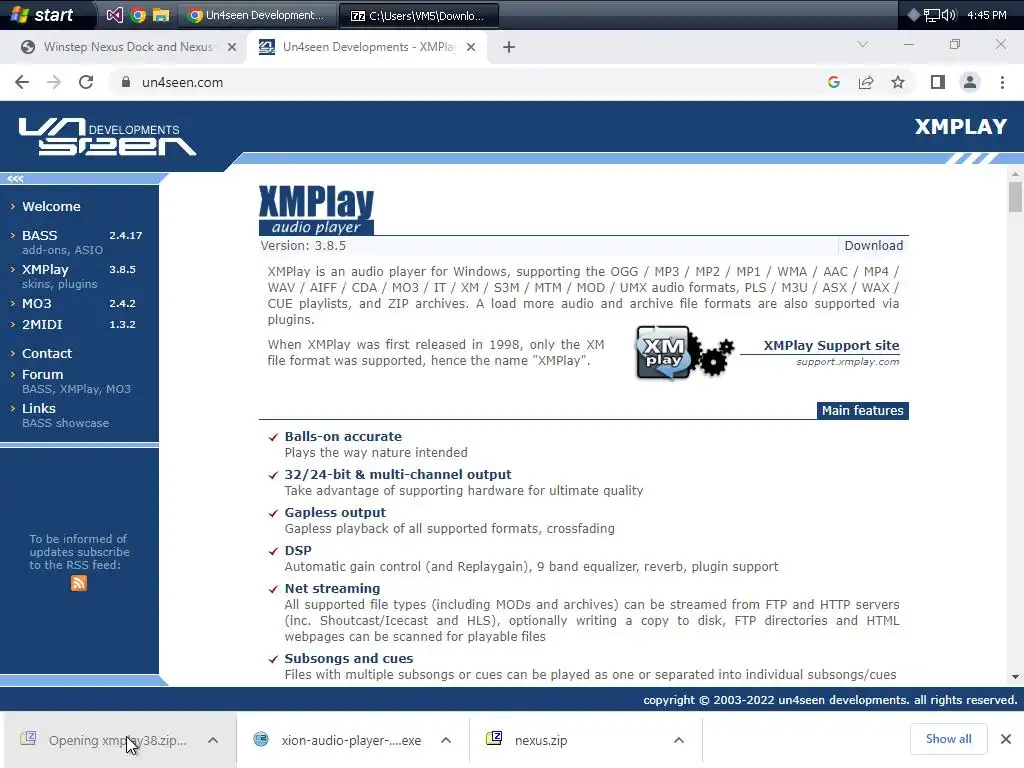Visit the Forum link

pos(42,374)
